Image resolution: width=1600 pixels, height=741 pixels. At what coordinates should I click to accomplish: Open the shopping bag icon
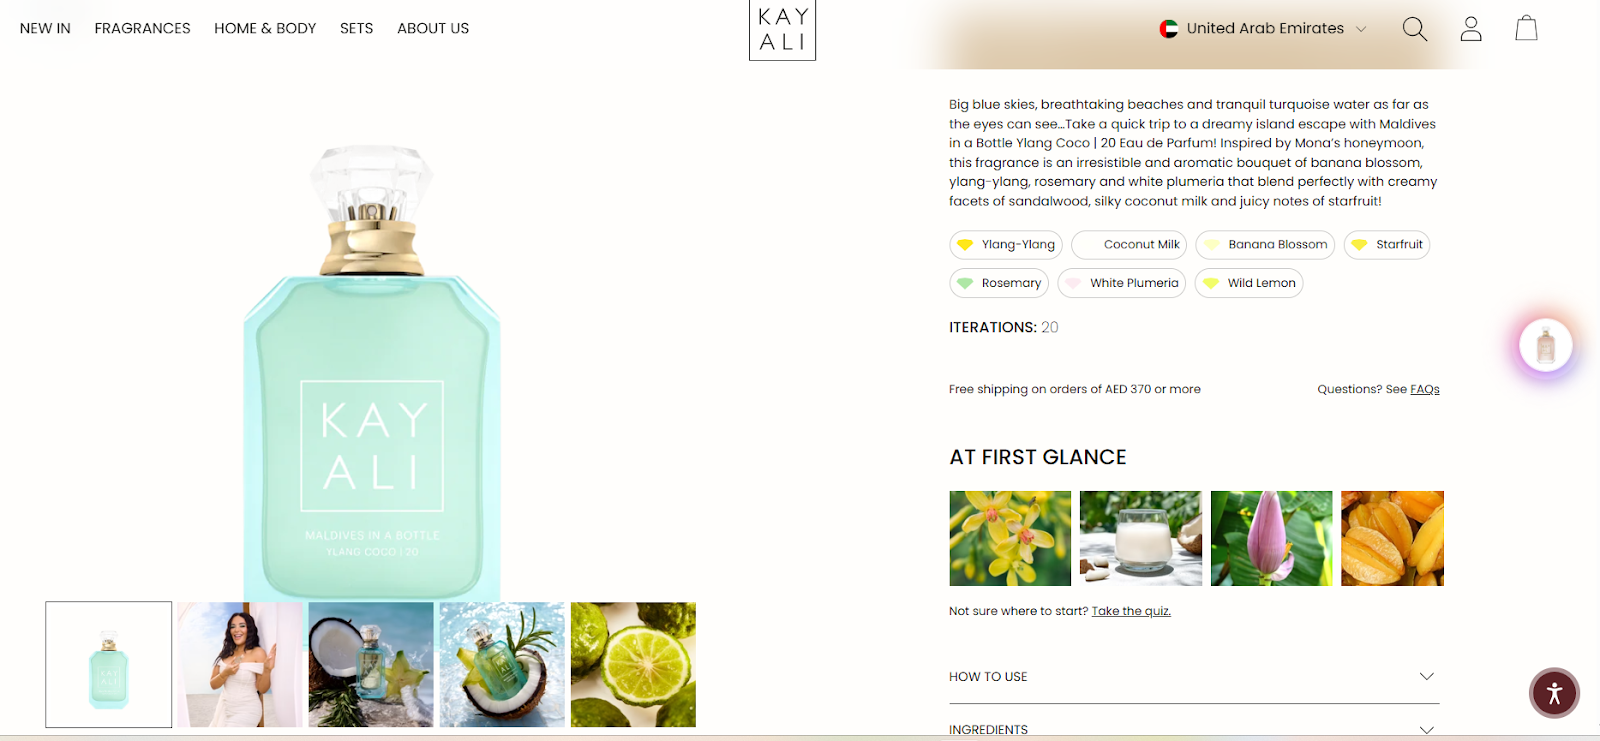(1526, 28)
